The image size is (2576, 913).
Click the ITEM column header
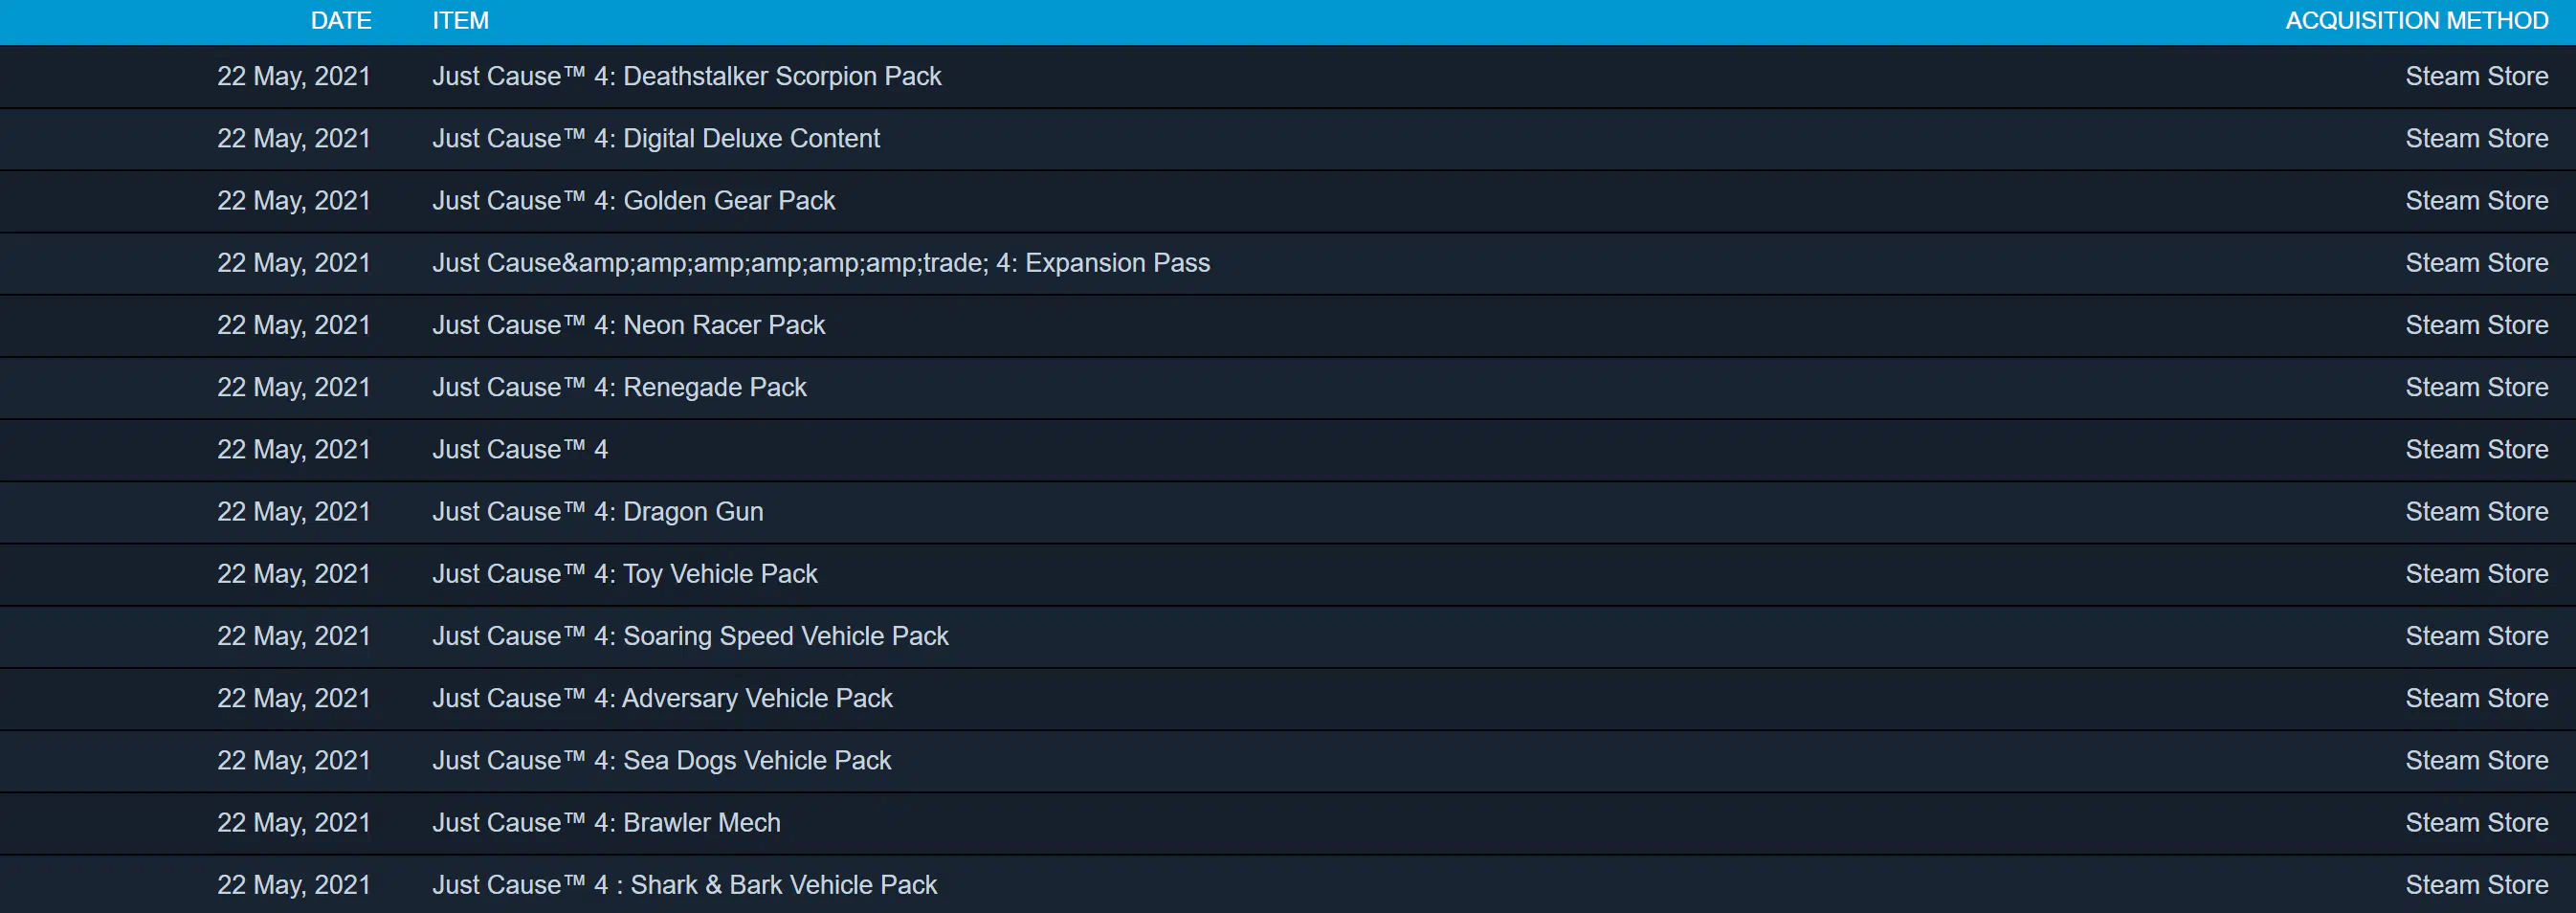click(460, 21)
